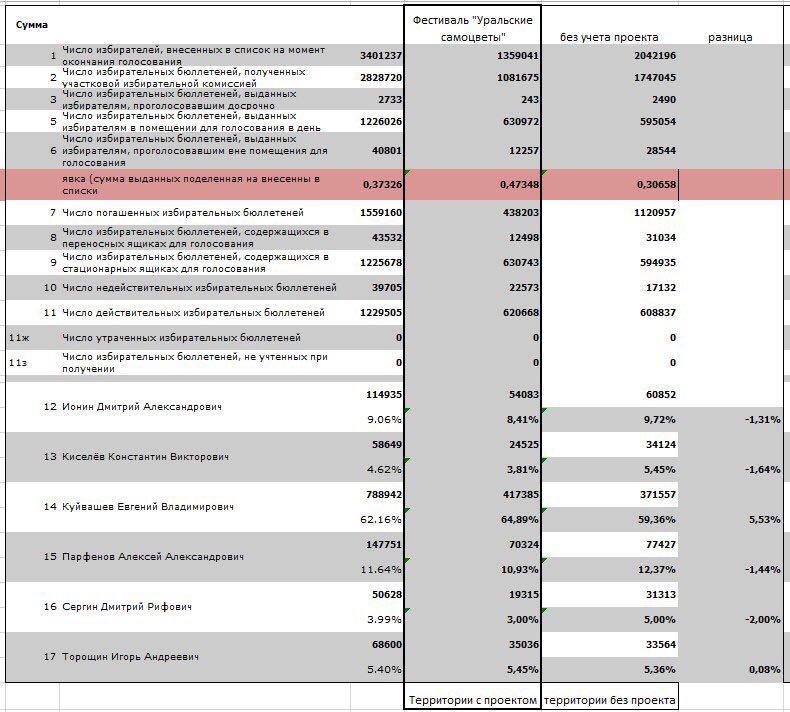Select label 'Число утраченных избирательных бюллетеней'
Screen dimensions: 790x712
click(x=181, y=338)
